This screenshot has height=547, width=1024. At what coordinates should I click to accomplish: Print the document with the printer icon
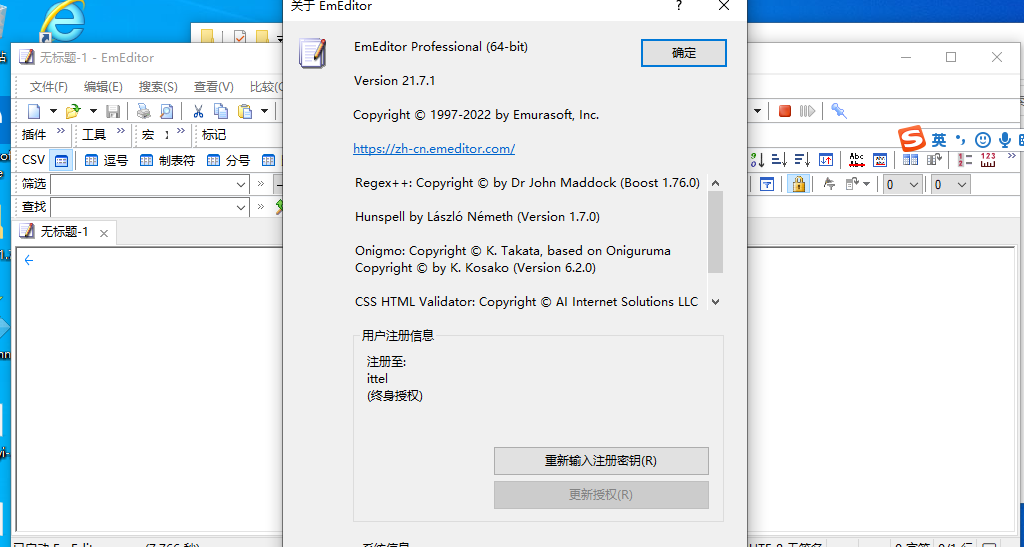tap(143, 112)
